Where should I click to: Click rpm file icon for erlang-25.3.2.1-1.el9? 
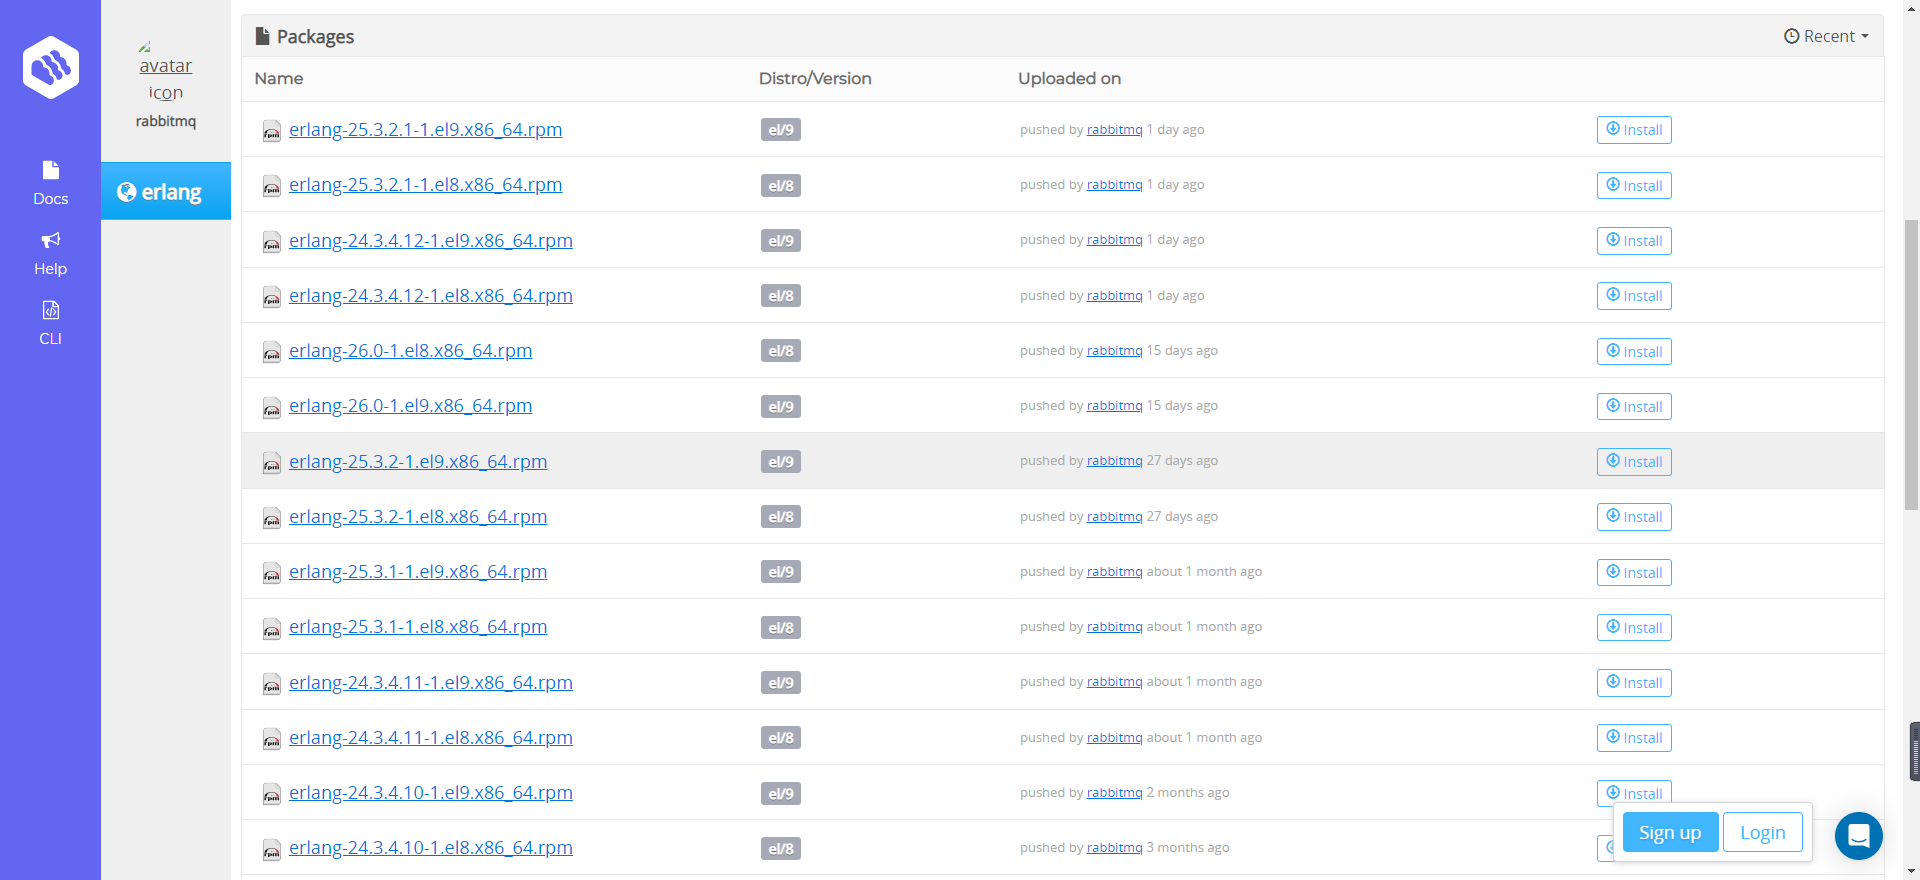(x=271, y=131)
